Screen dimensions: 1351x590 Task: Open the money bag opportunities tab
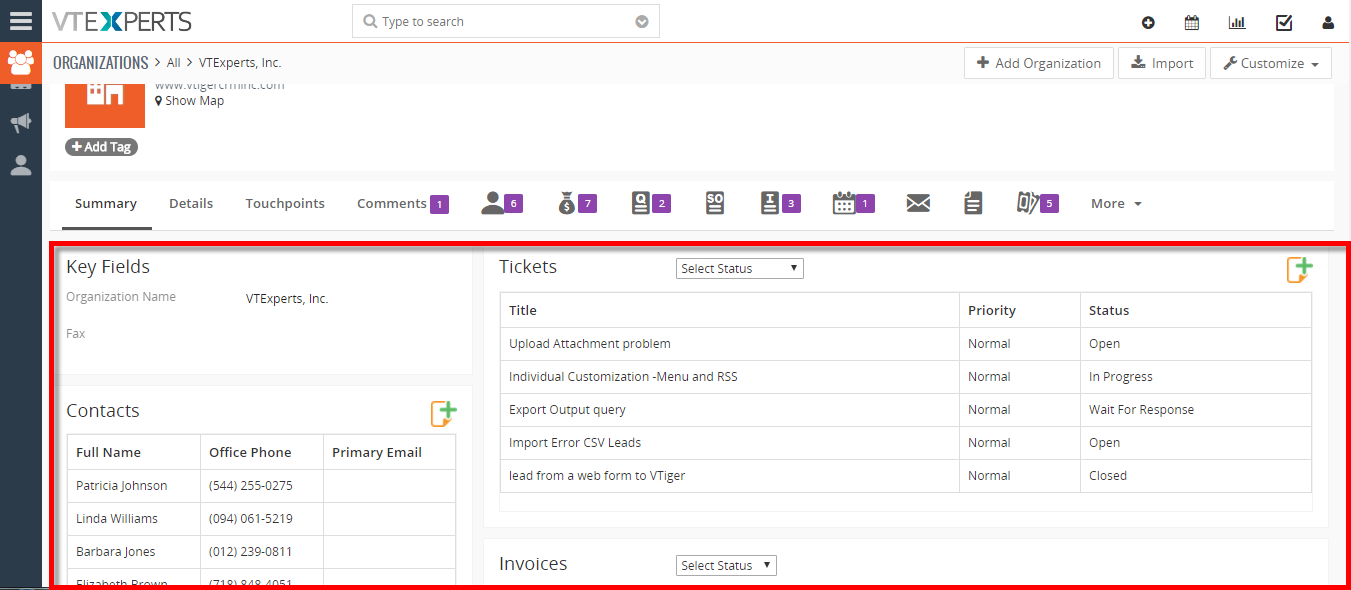(577, 203)
